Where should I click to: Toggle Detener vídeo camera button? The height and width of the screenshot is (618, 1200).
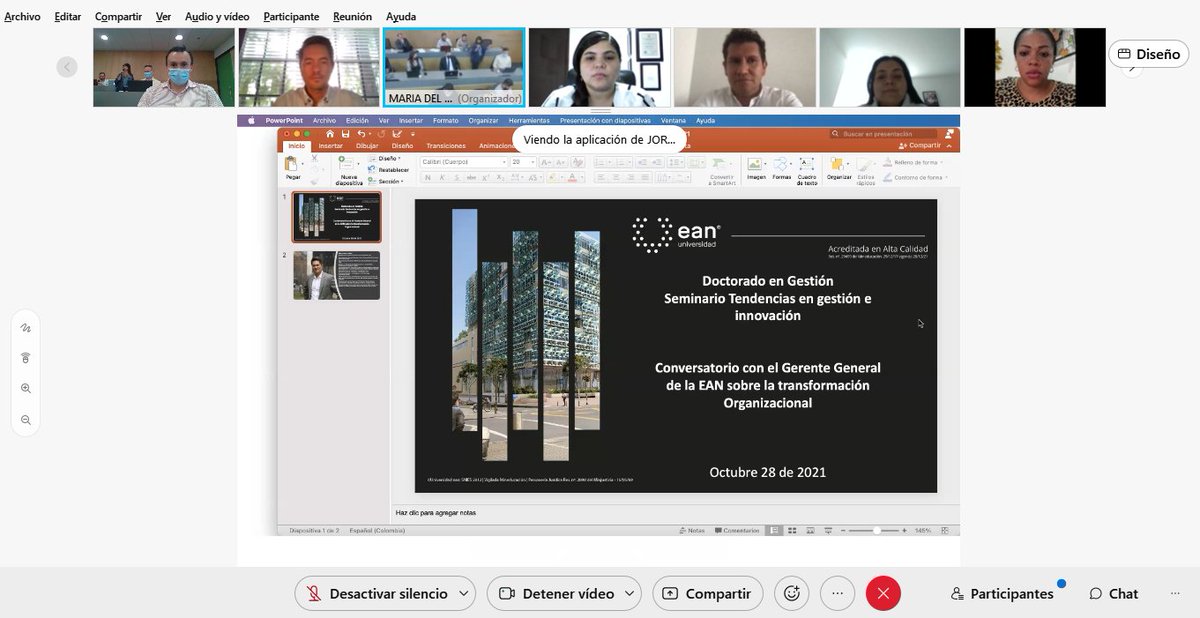pos(557,593)
